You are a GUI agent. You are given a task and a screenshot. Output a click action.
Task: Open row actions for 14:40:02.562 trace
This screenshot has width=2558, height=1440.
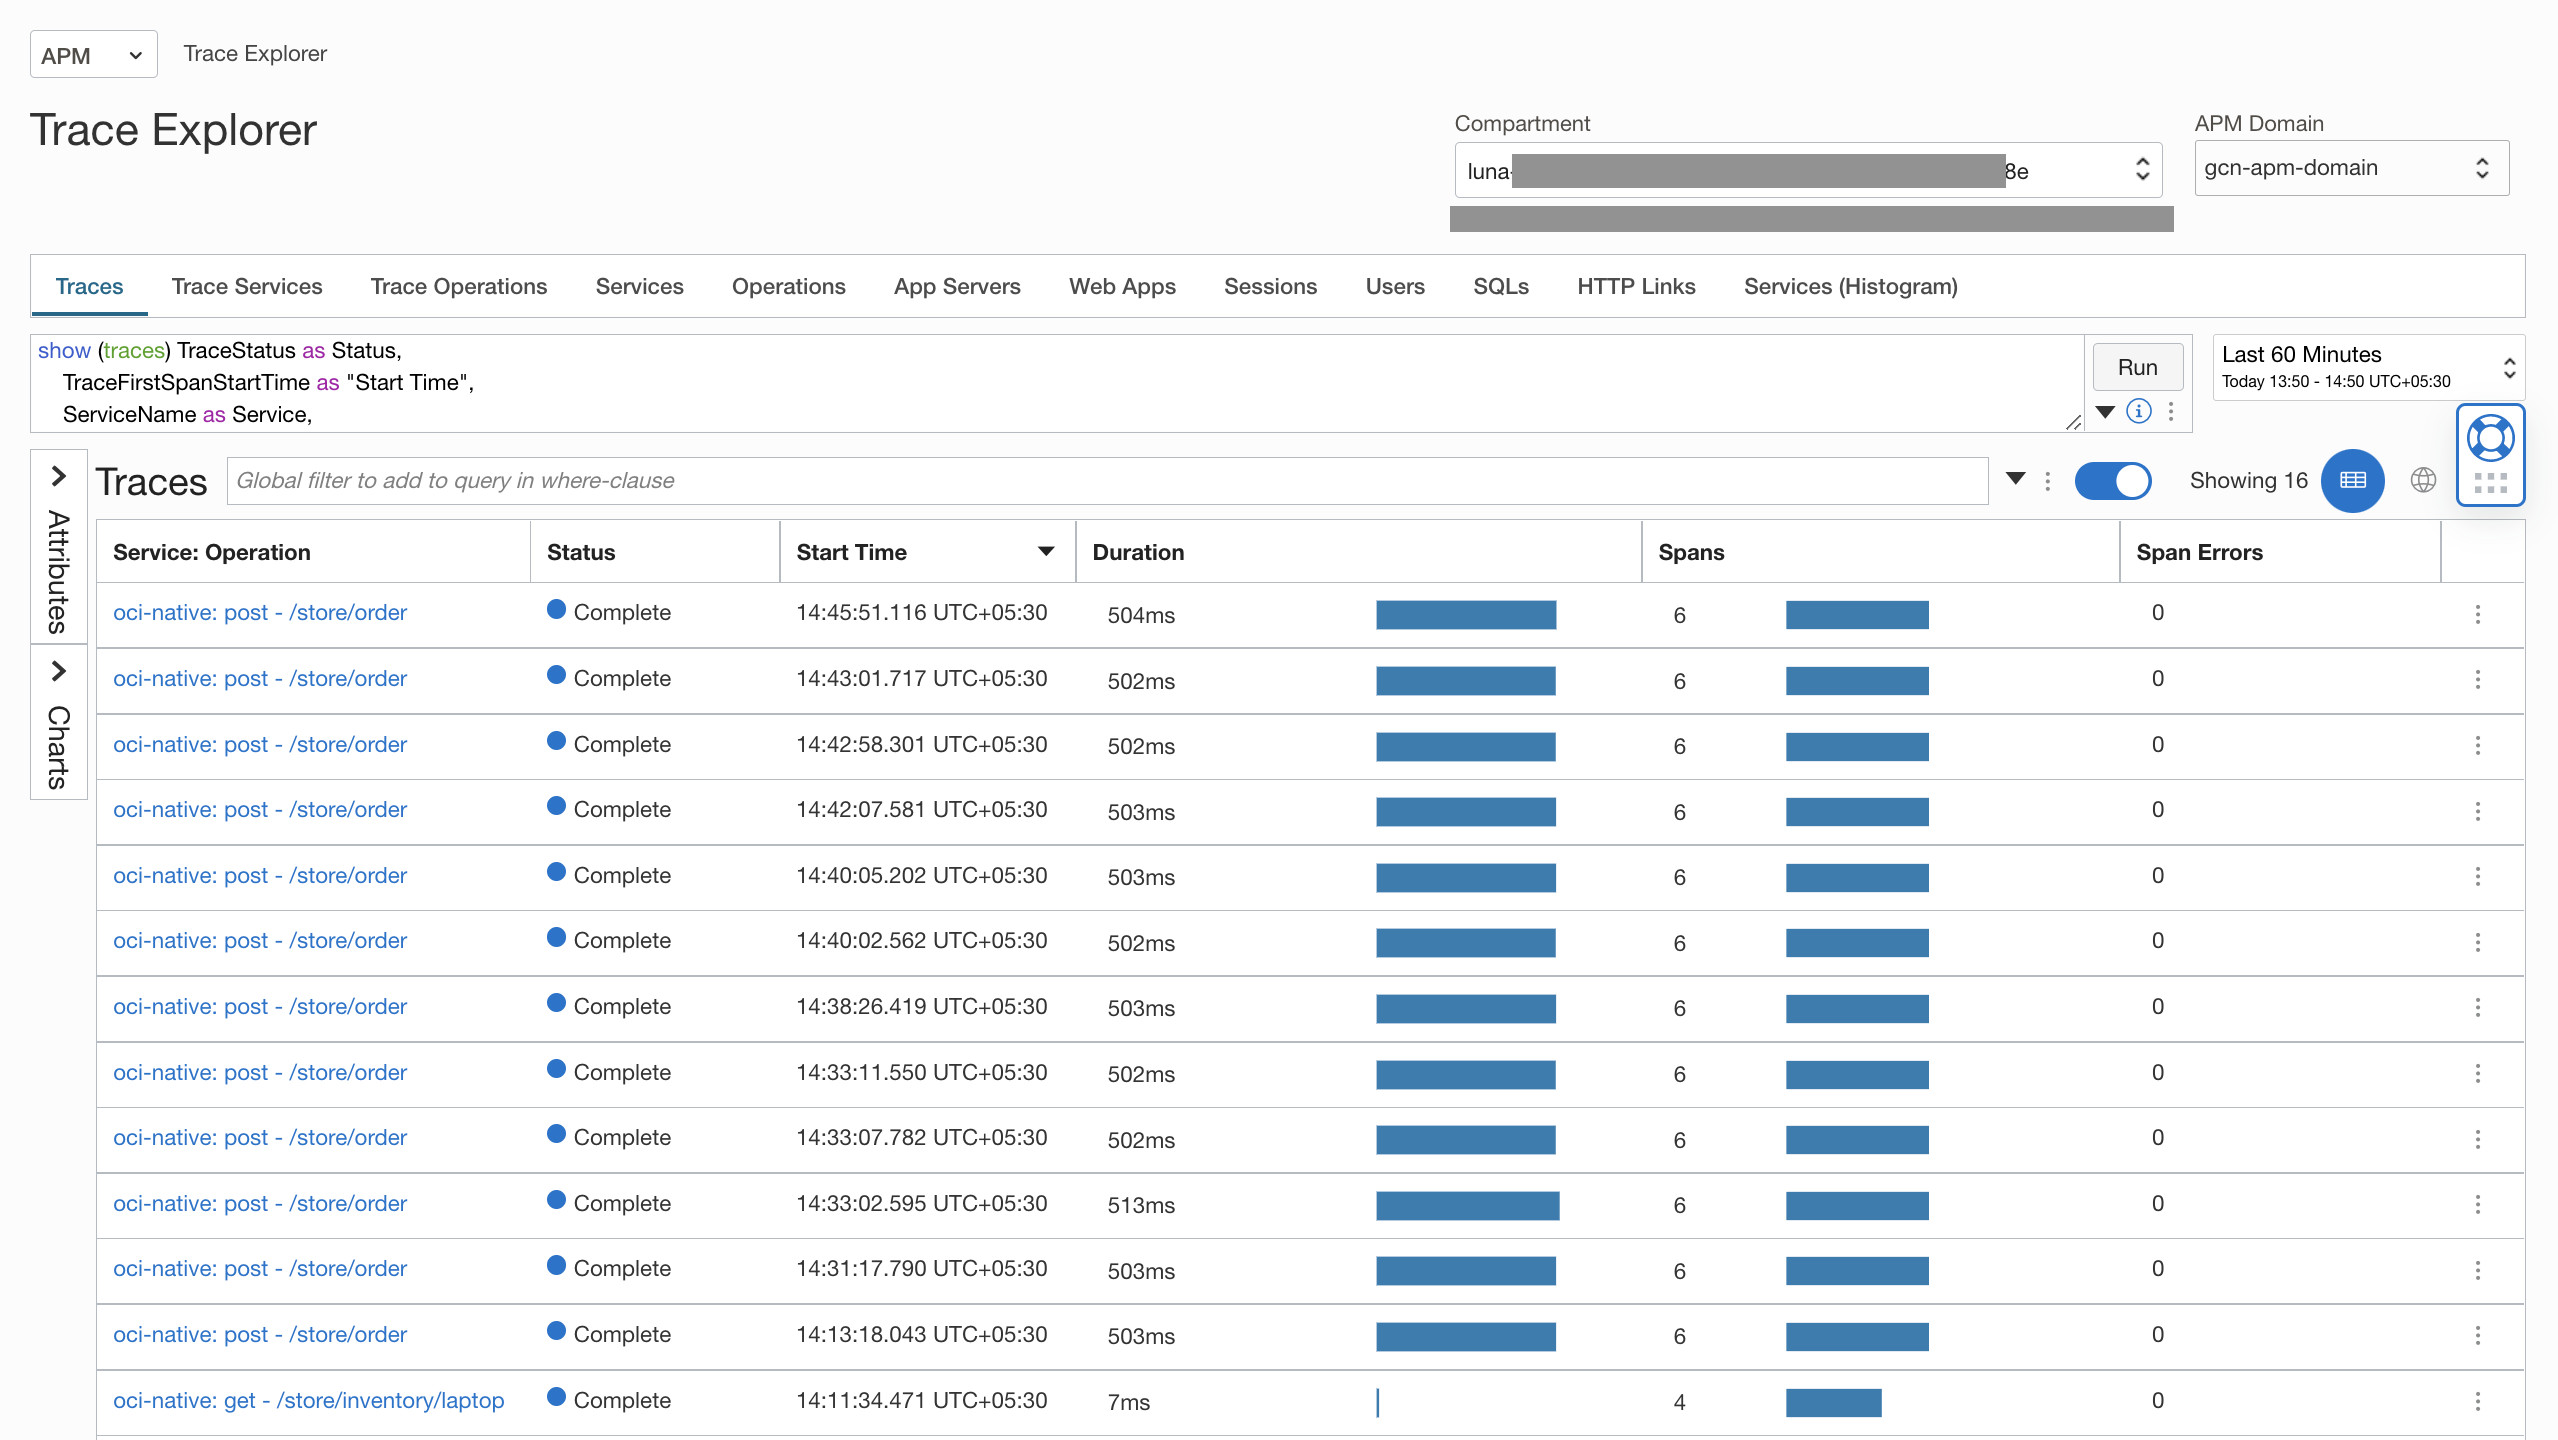[x=2477, y=942]
